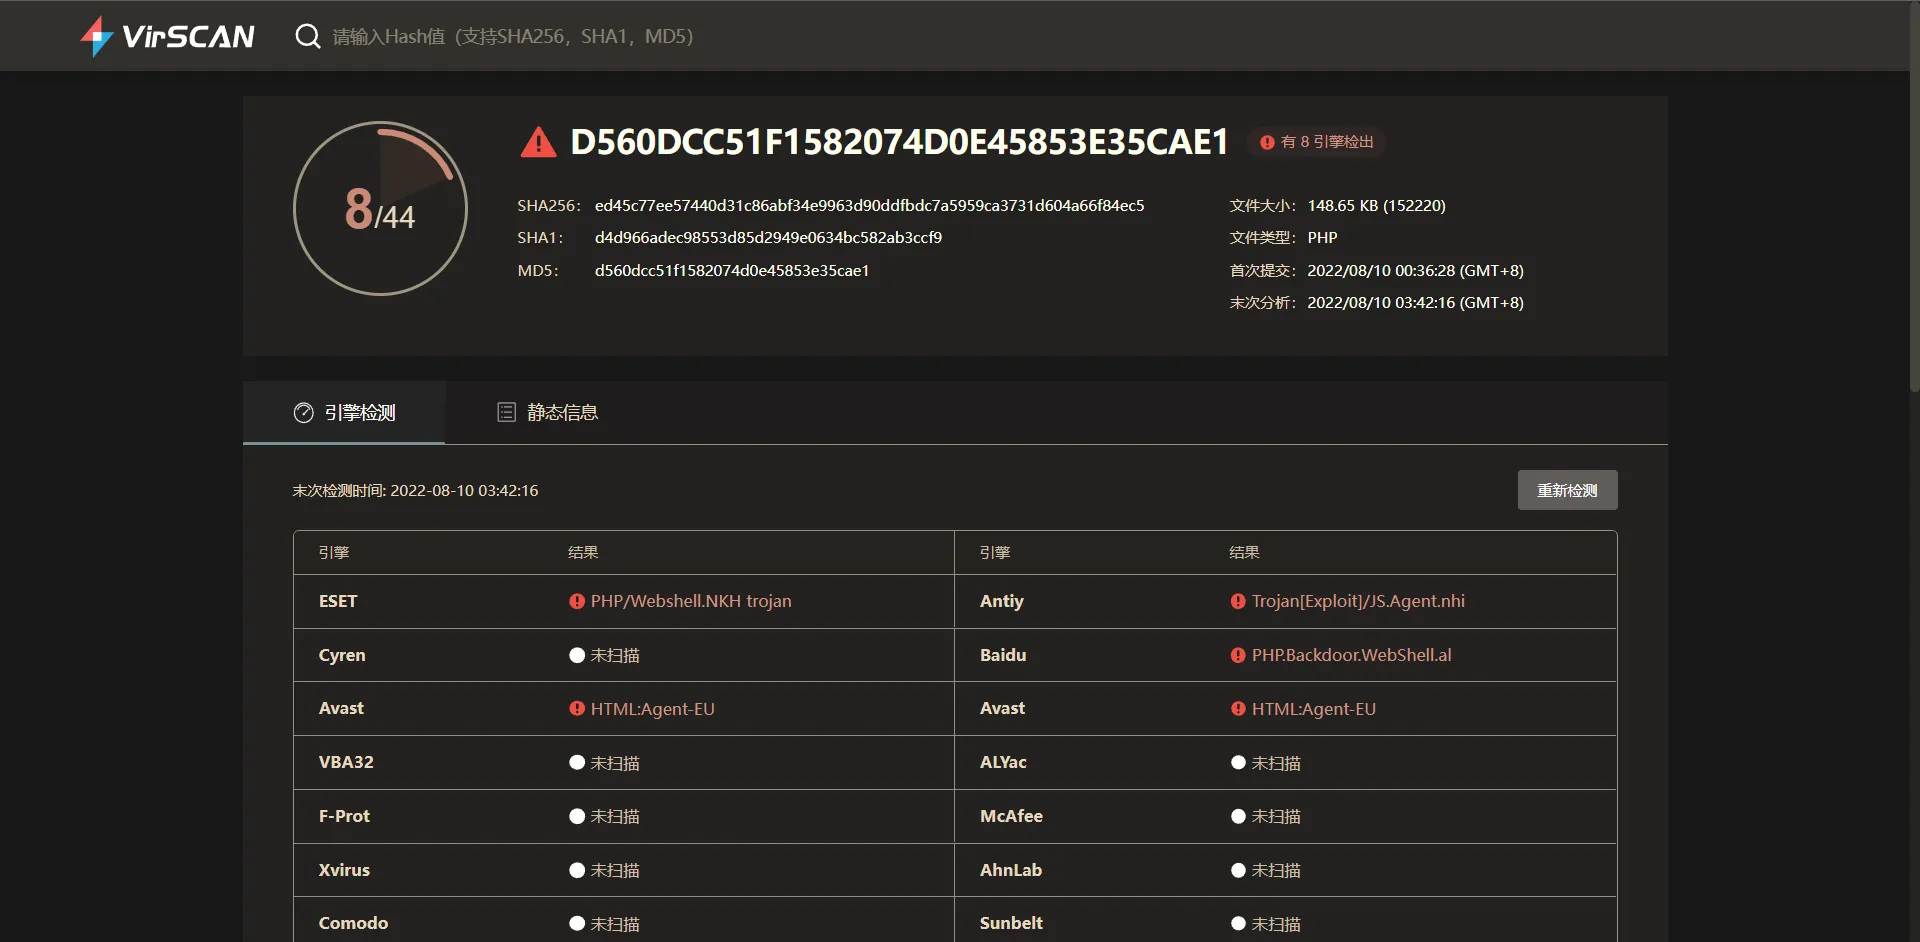Viewport: 1920px width, 942px height.
Task: Click the last detection time text above table
Action: [415, 490]
